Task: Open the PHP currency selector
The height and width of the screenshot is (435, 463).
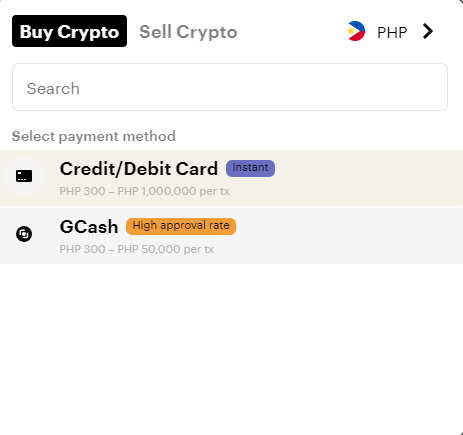Action: coord(390,32)
